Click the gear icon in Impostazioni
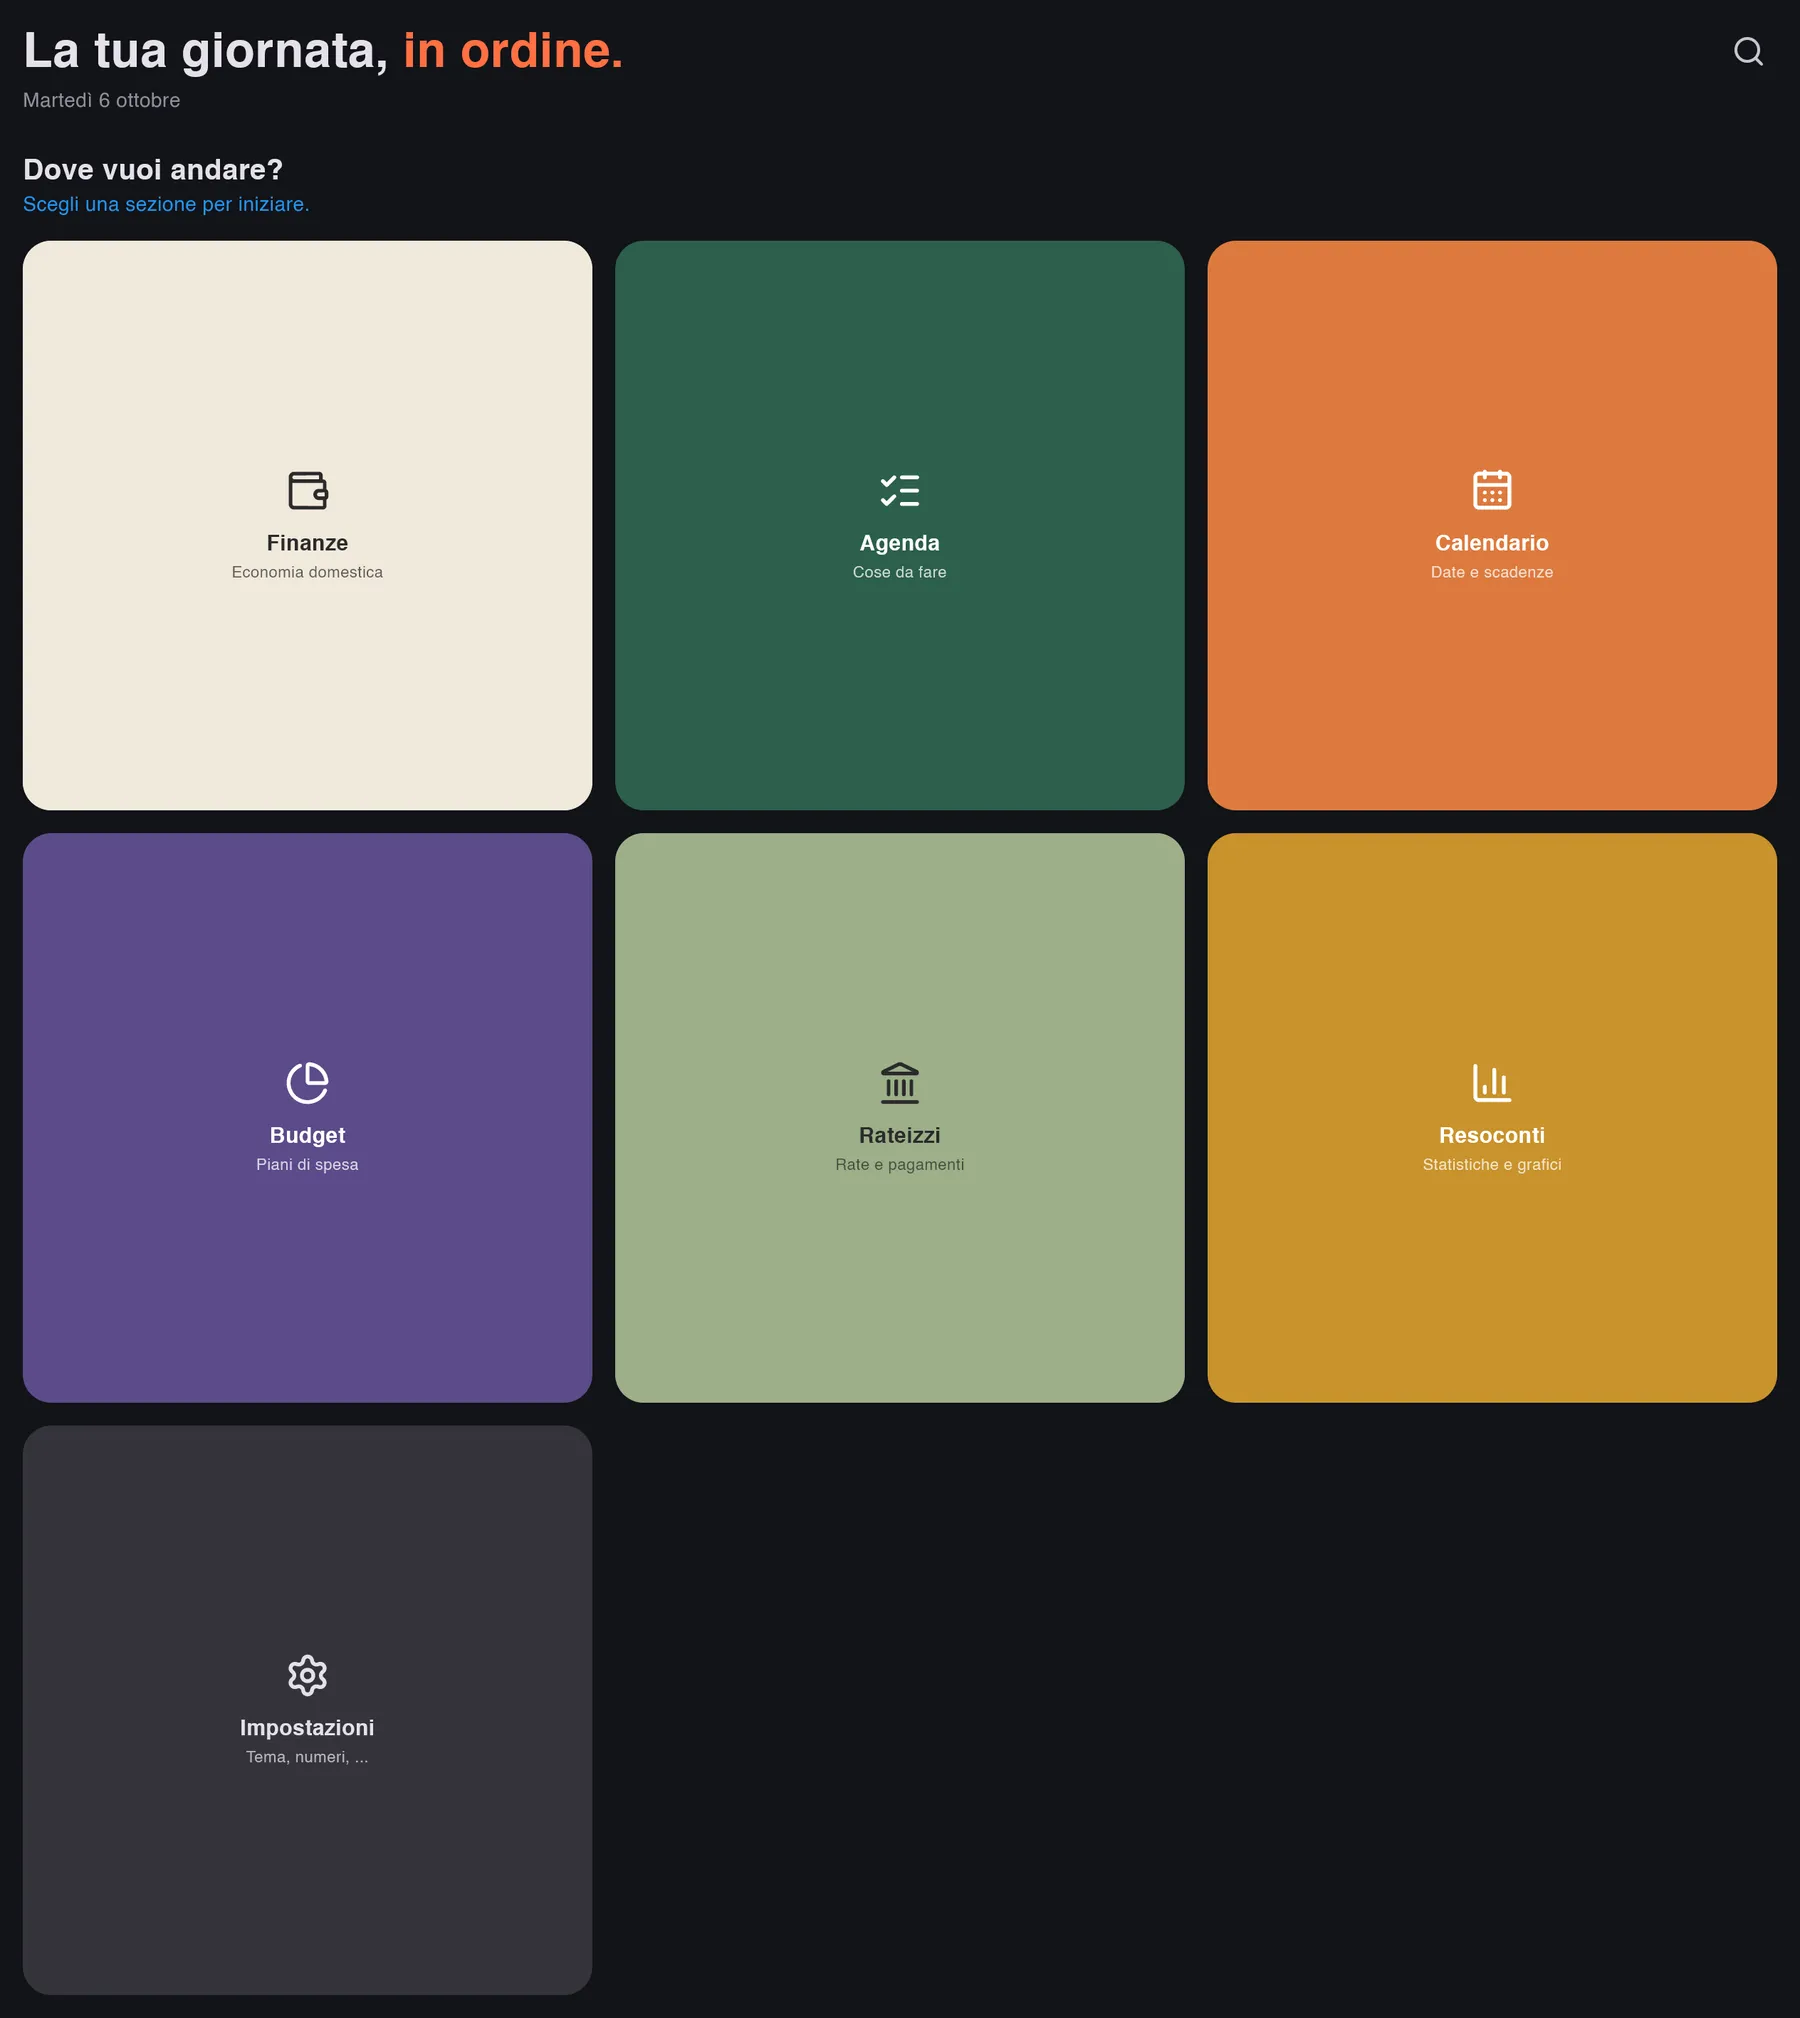The height and width of the screenshot is (2018, 1800). point(307,1675)
